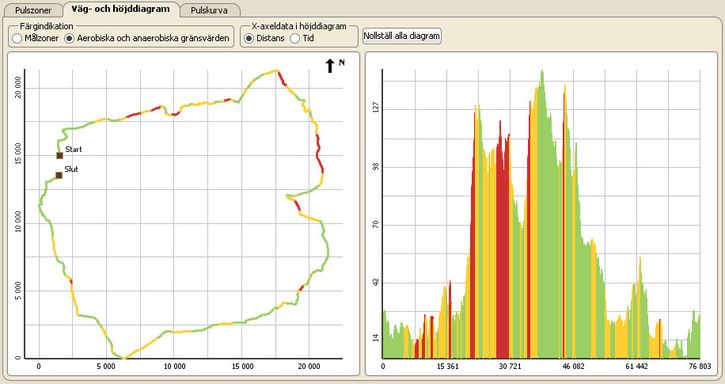Select Distans for the x-axis
This screenshot has height=384, width=725.
pos(249,38)
